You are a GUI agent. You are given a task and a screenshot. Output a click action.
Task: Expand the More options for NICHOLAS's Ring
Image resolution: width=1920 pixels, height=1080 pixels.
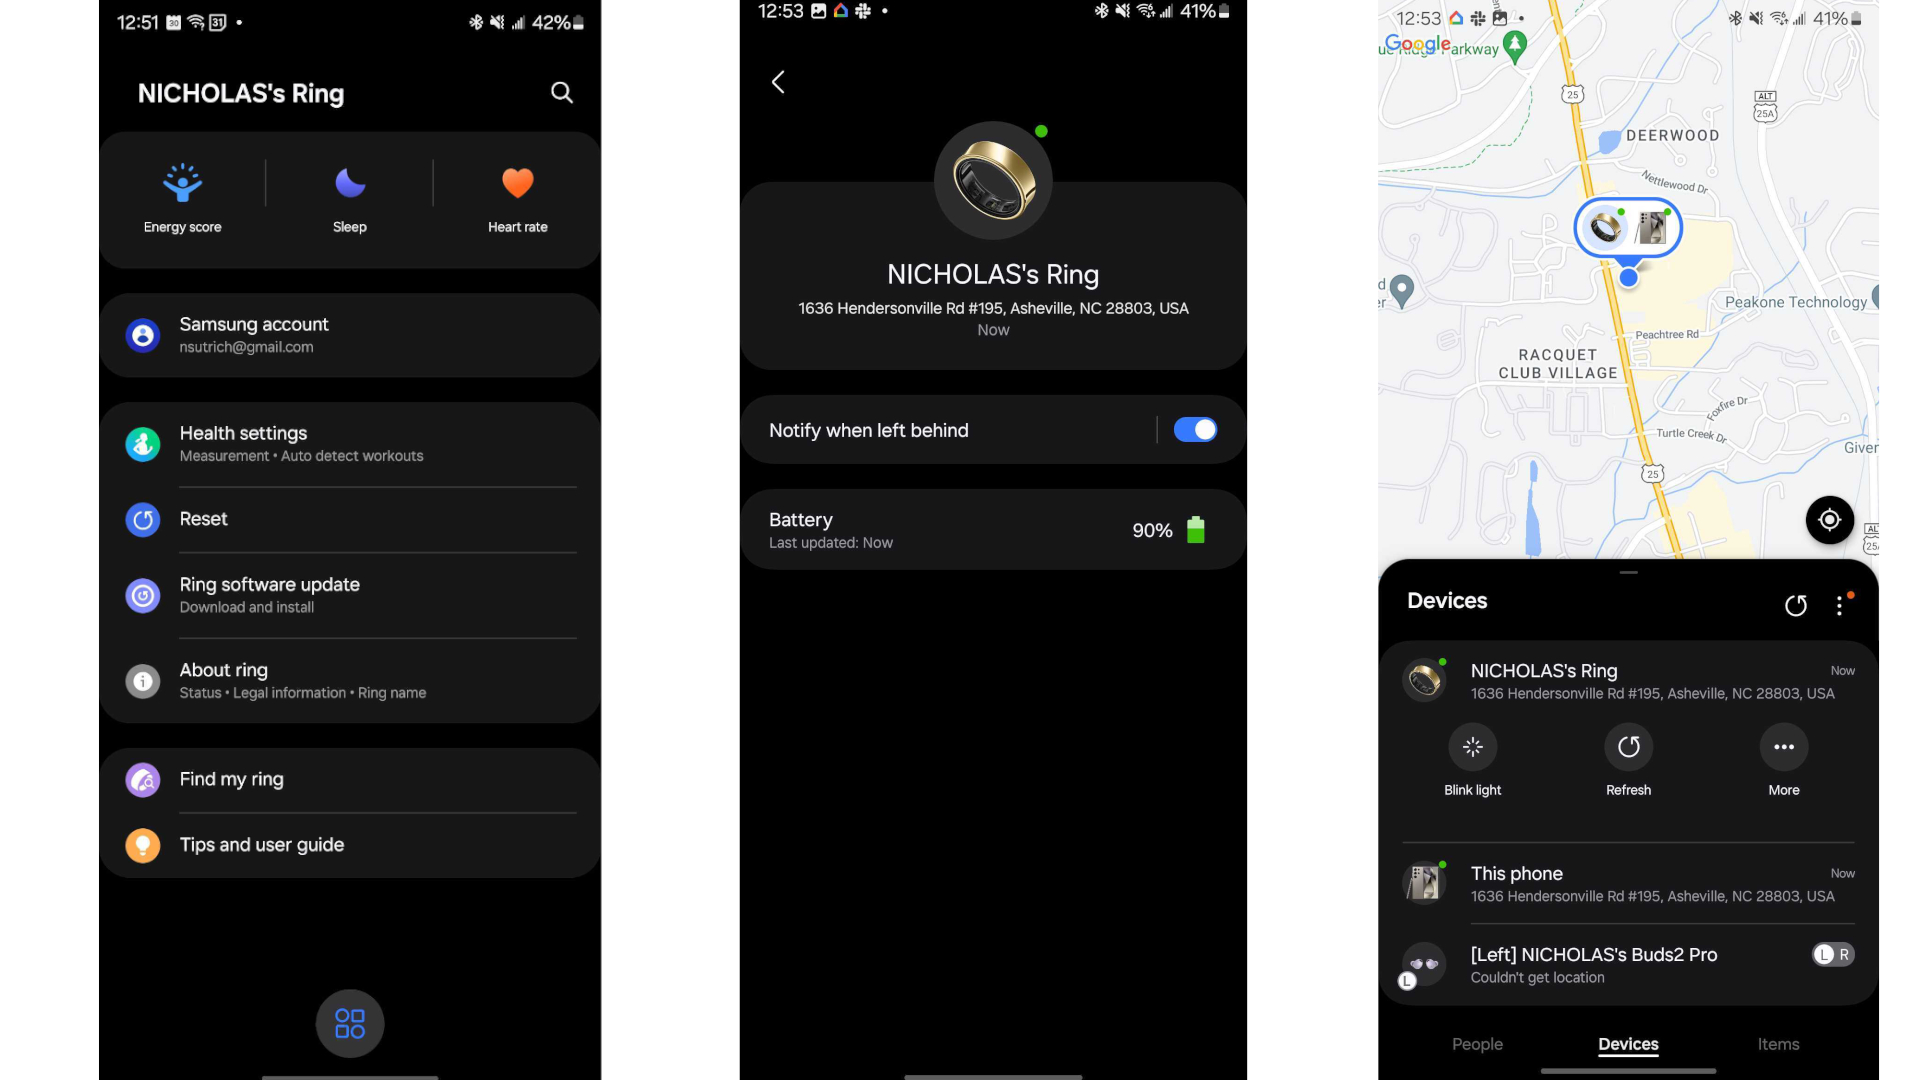coord(1783,746)
